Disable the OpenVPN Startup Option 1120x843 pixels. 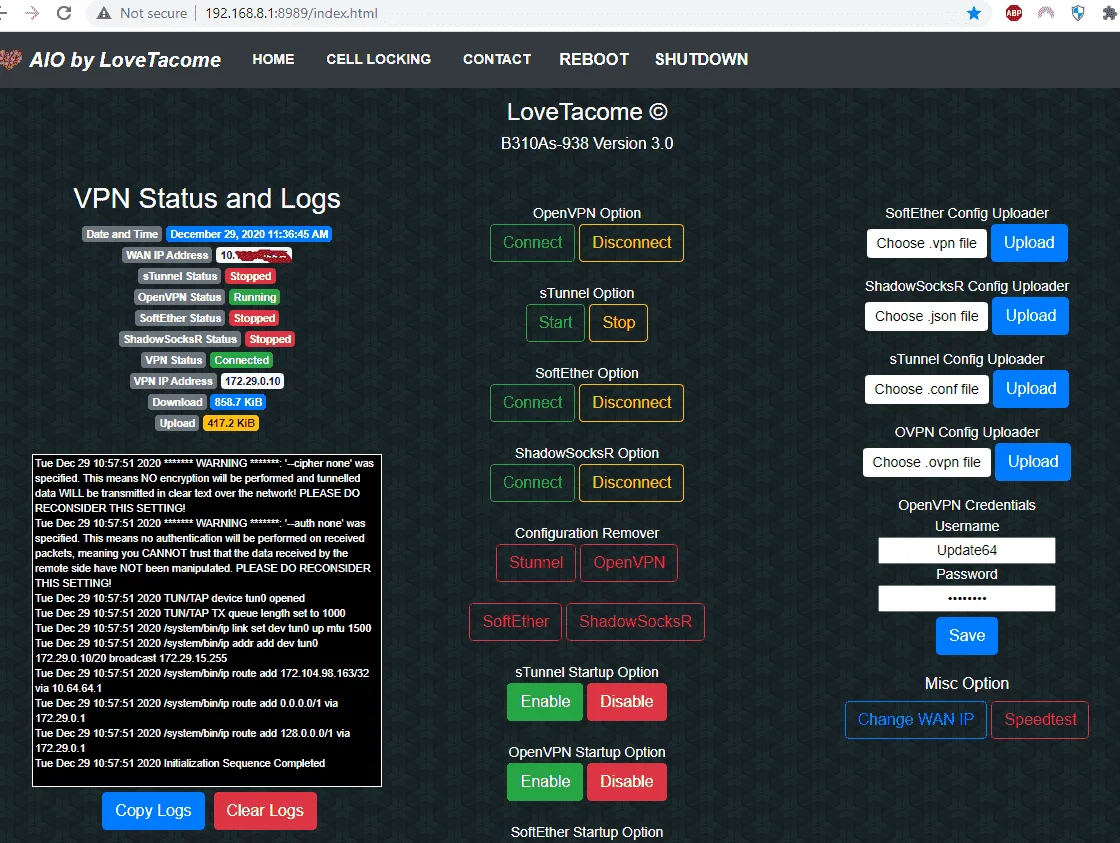point(626,782)
